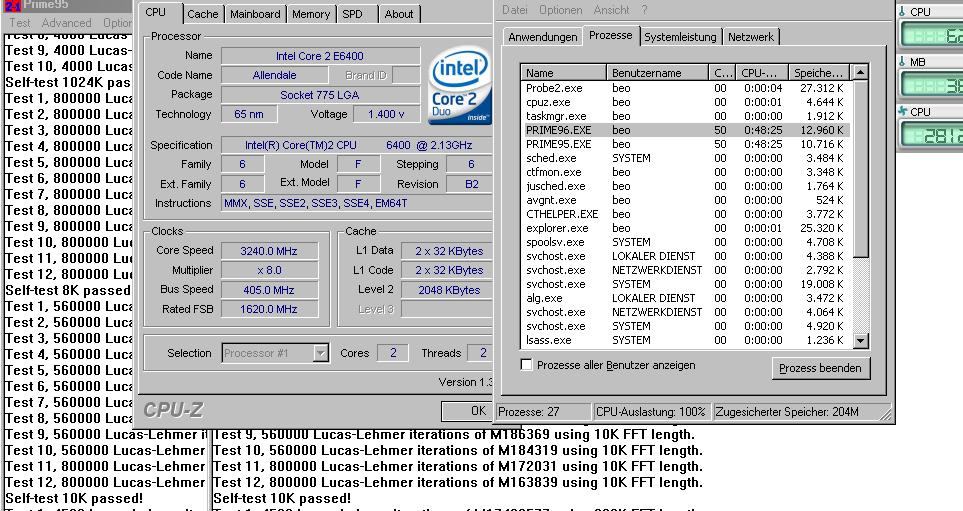Select the lsass.exe process row
The width and height of the screenshot is (963, 511).
(685, 340)
